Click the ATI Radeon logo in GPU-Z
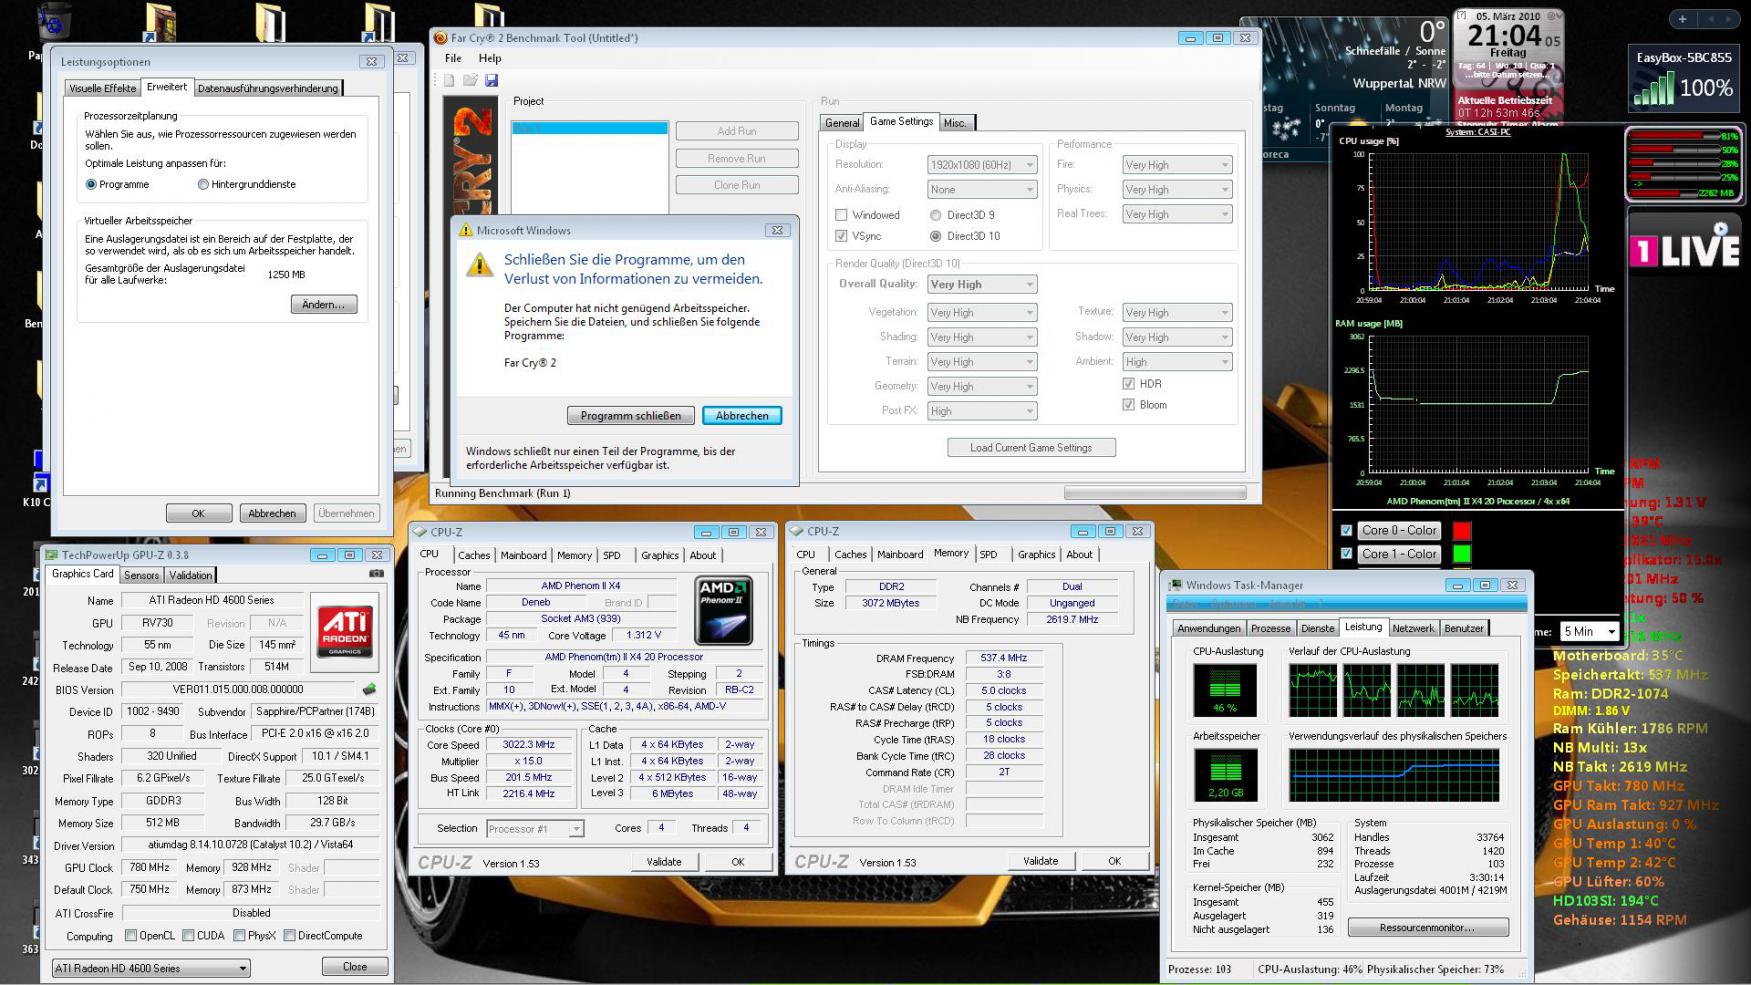Viewport: 1751px width, 985px height. 345,631
